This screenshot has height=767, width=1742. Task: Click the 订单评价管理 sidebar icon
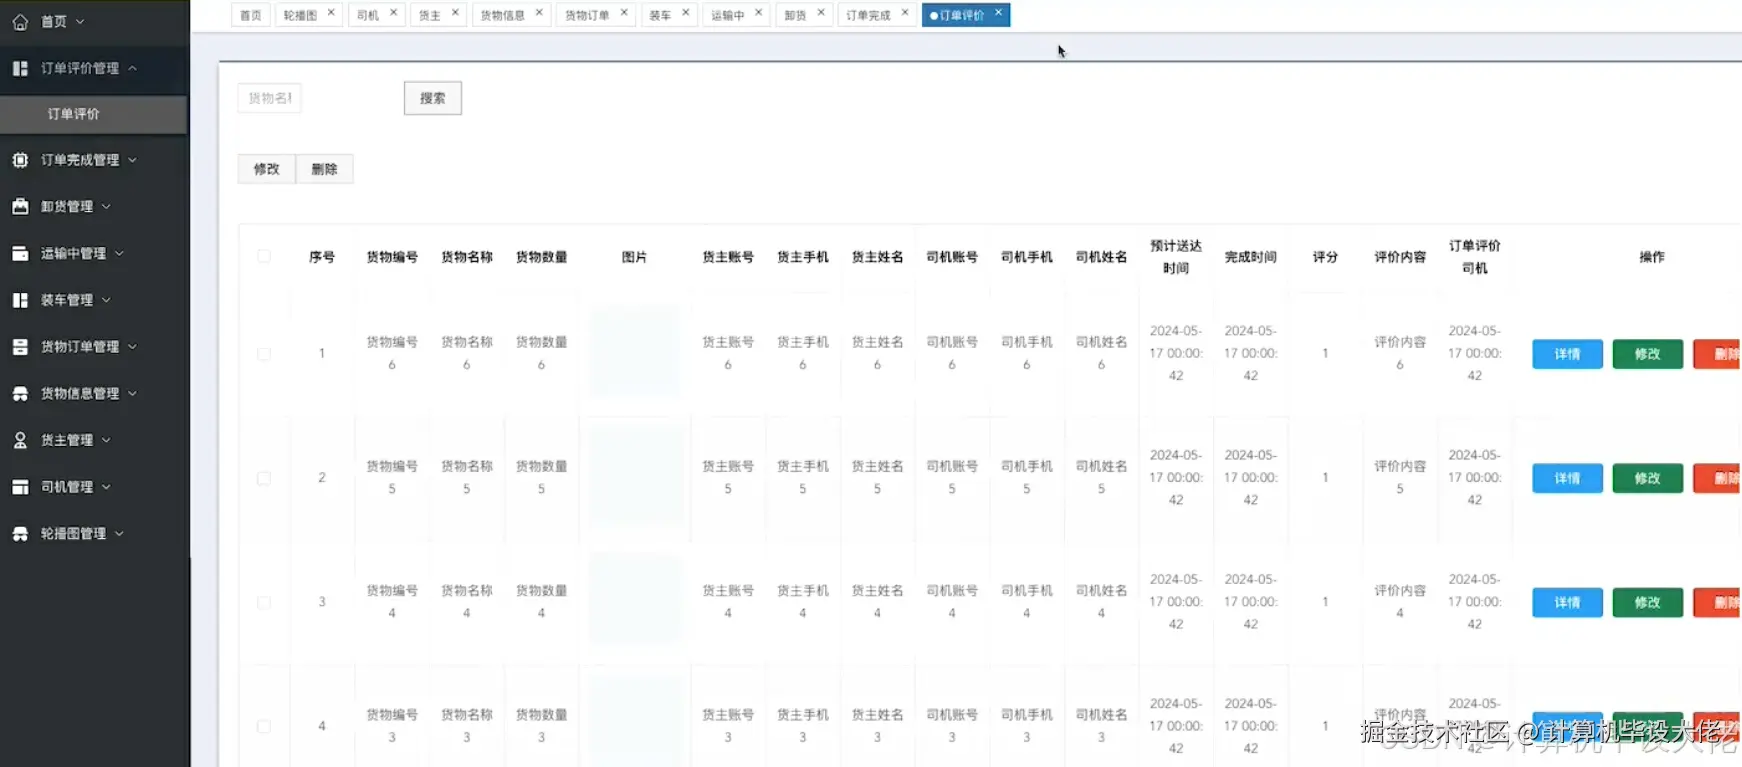click(20, 68)
